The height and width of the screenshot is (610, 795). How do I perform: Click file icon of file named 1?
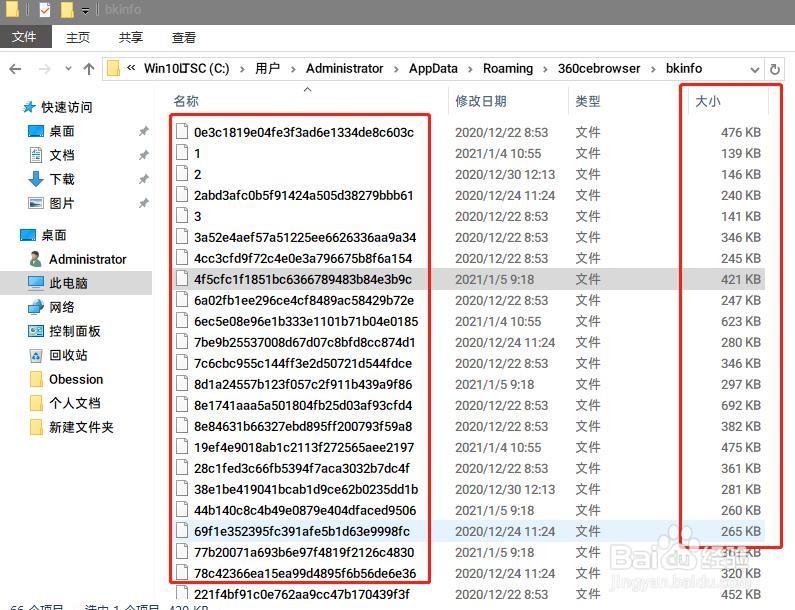click(x=182, y=153)
